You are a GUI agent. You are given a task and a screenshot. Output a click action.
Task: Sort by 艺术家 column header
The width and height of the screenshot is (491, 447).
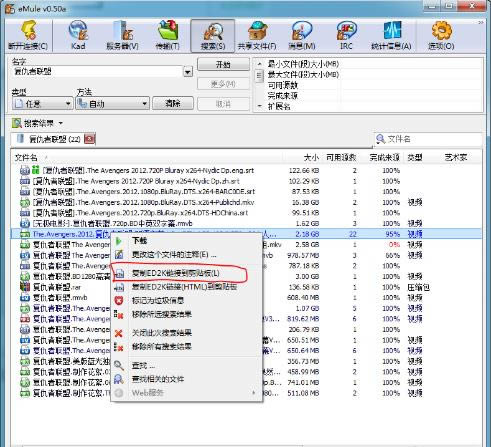click(x=456, y=158)
